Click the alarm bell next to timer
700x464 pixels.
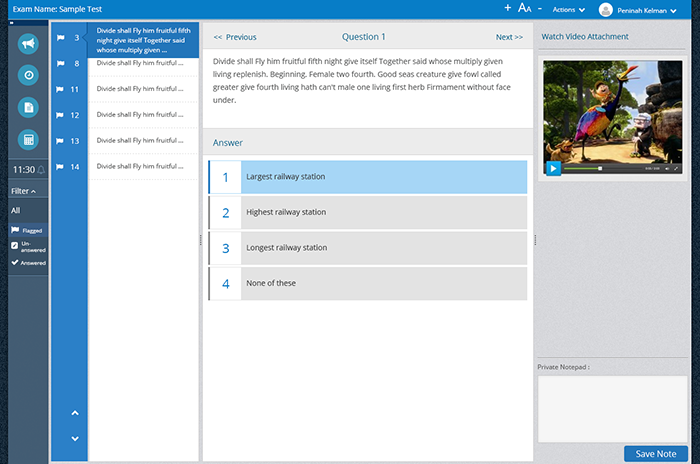(x=42, y=170)
